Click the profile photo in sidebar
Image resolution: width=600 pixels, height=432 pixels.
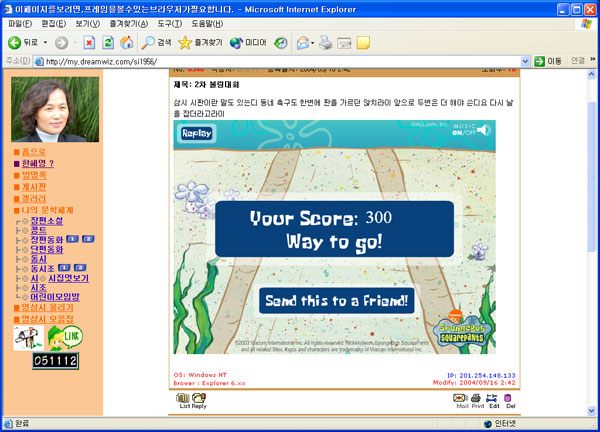click(55, 109)
